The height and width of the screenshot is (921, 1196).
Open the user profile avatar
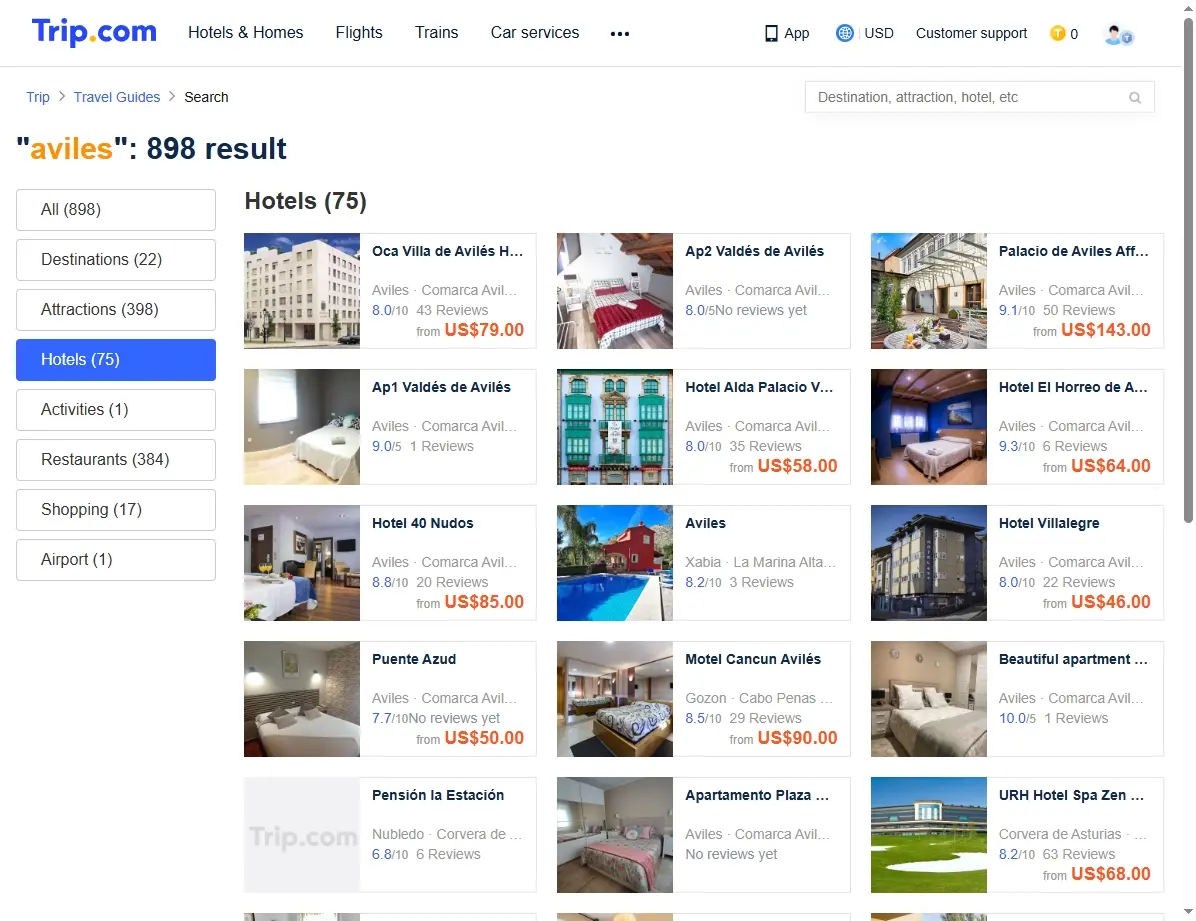coord(1118,34)
